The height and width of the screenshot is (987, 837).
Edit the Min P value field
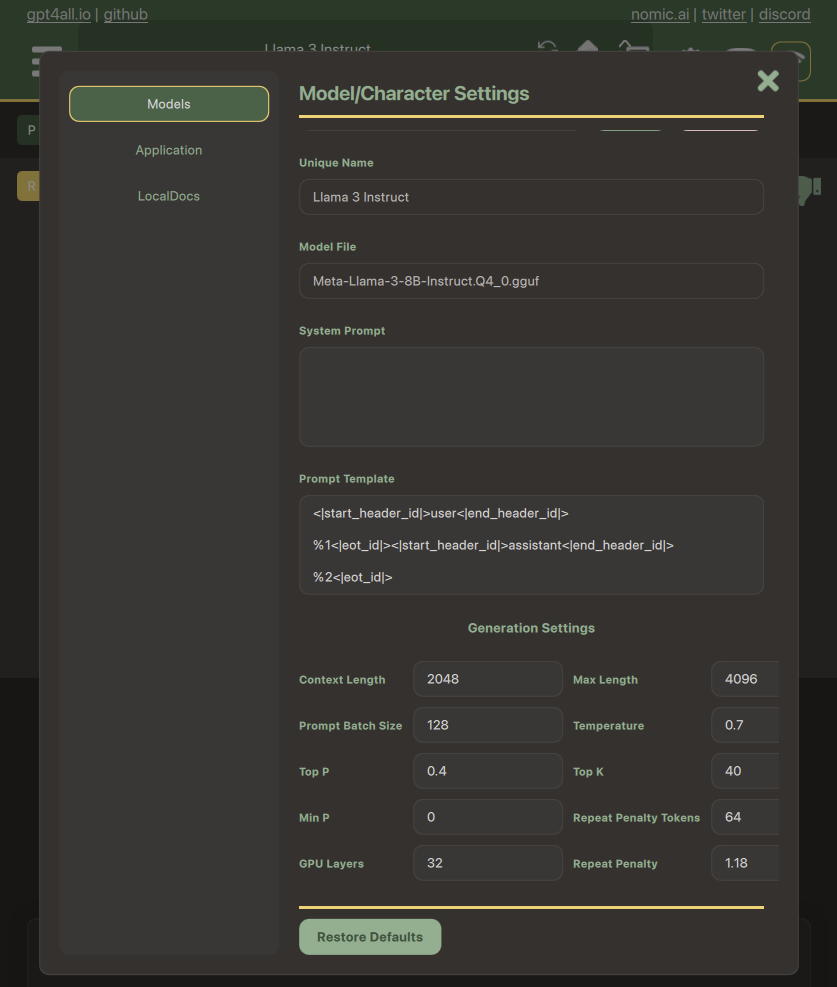click(488, 816)
